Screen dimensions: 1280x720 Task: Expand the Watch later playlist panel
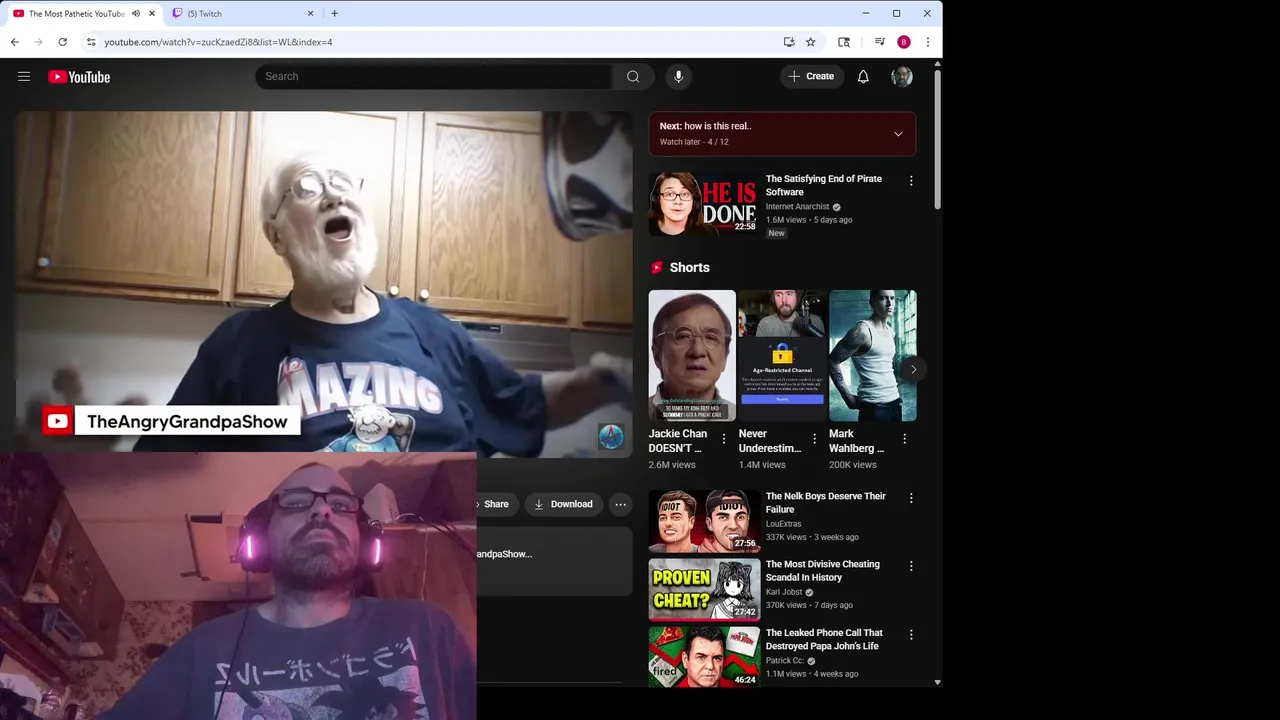(897, 134)
